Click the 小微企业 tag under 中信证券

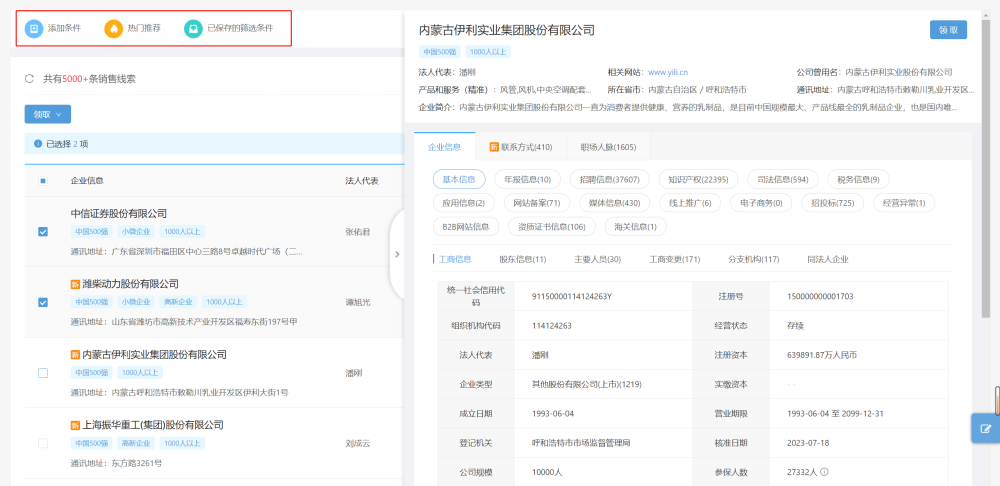click(x=136, y=232)
